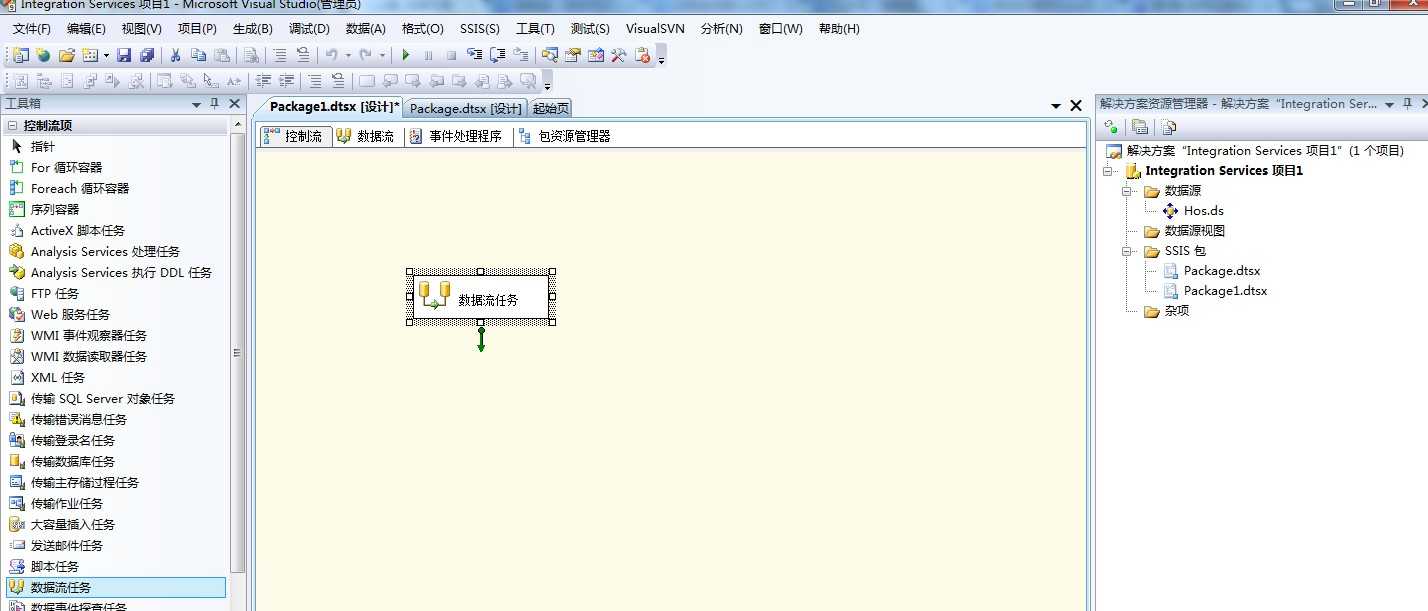Click the Save All toolbar icon
Viewport: 1428px width, 611px height.
click(x=147, y=55)
